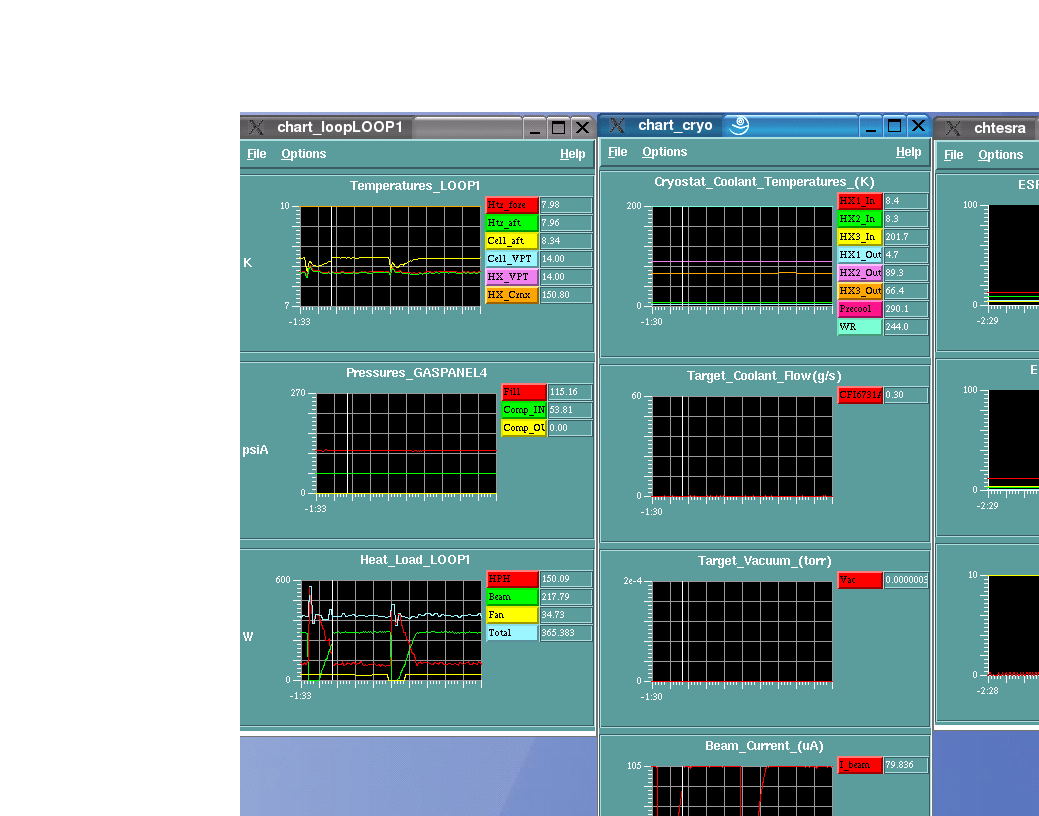Click the Htr_fore value field 7.98
Viewport: 1039px width, 816px height.
click(x=565, y=205)
